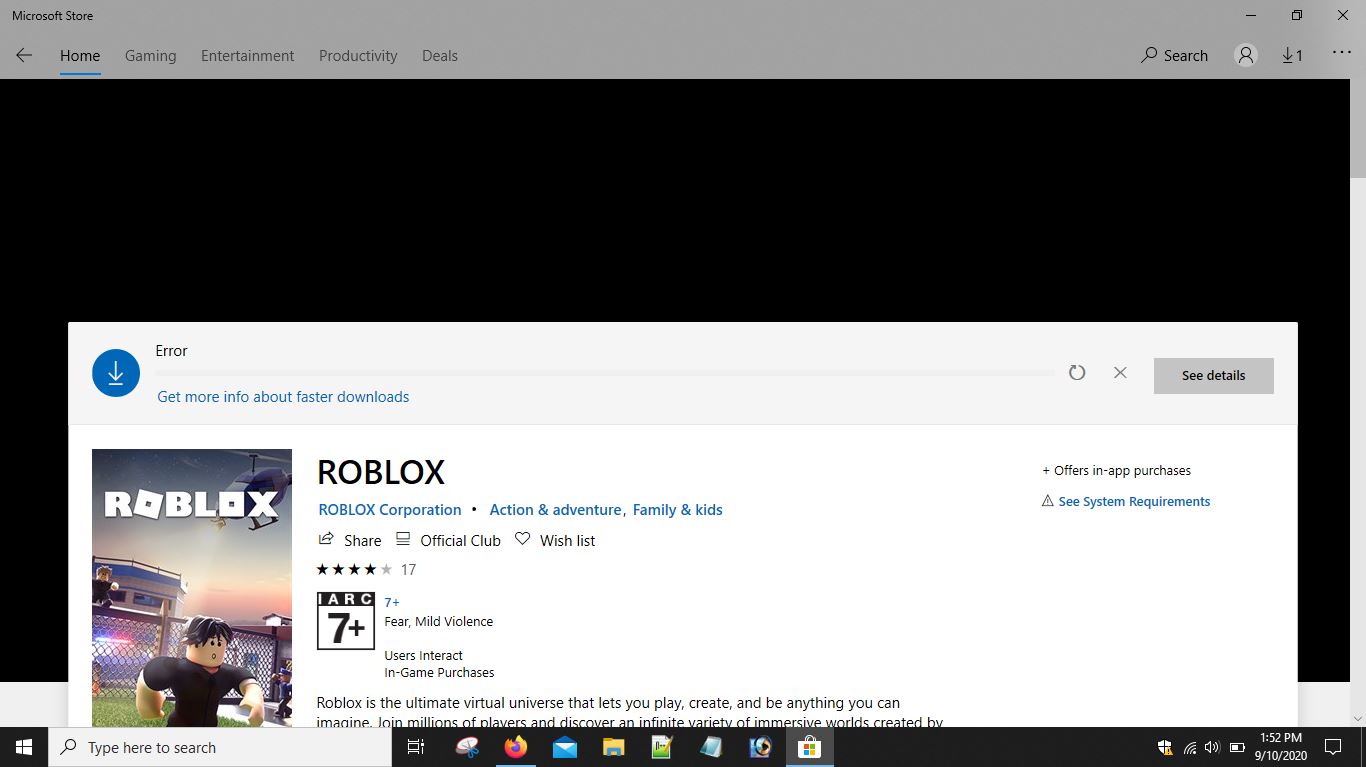Click the vertical scrollbar

coord(1357,130)
